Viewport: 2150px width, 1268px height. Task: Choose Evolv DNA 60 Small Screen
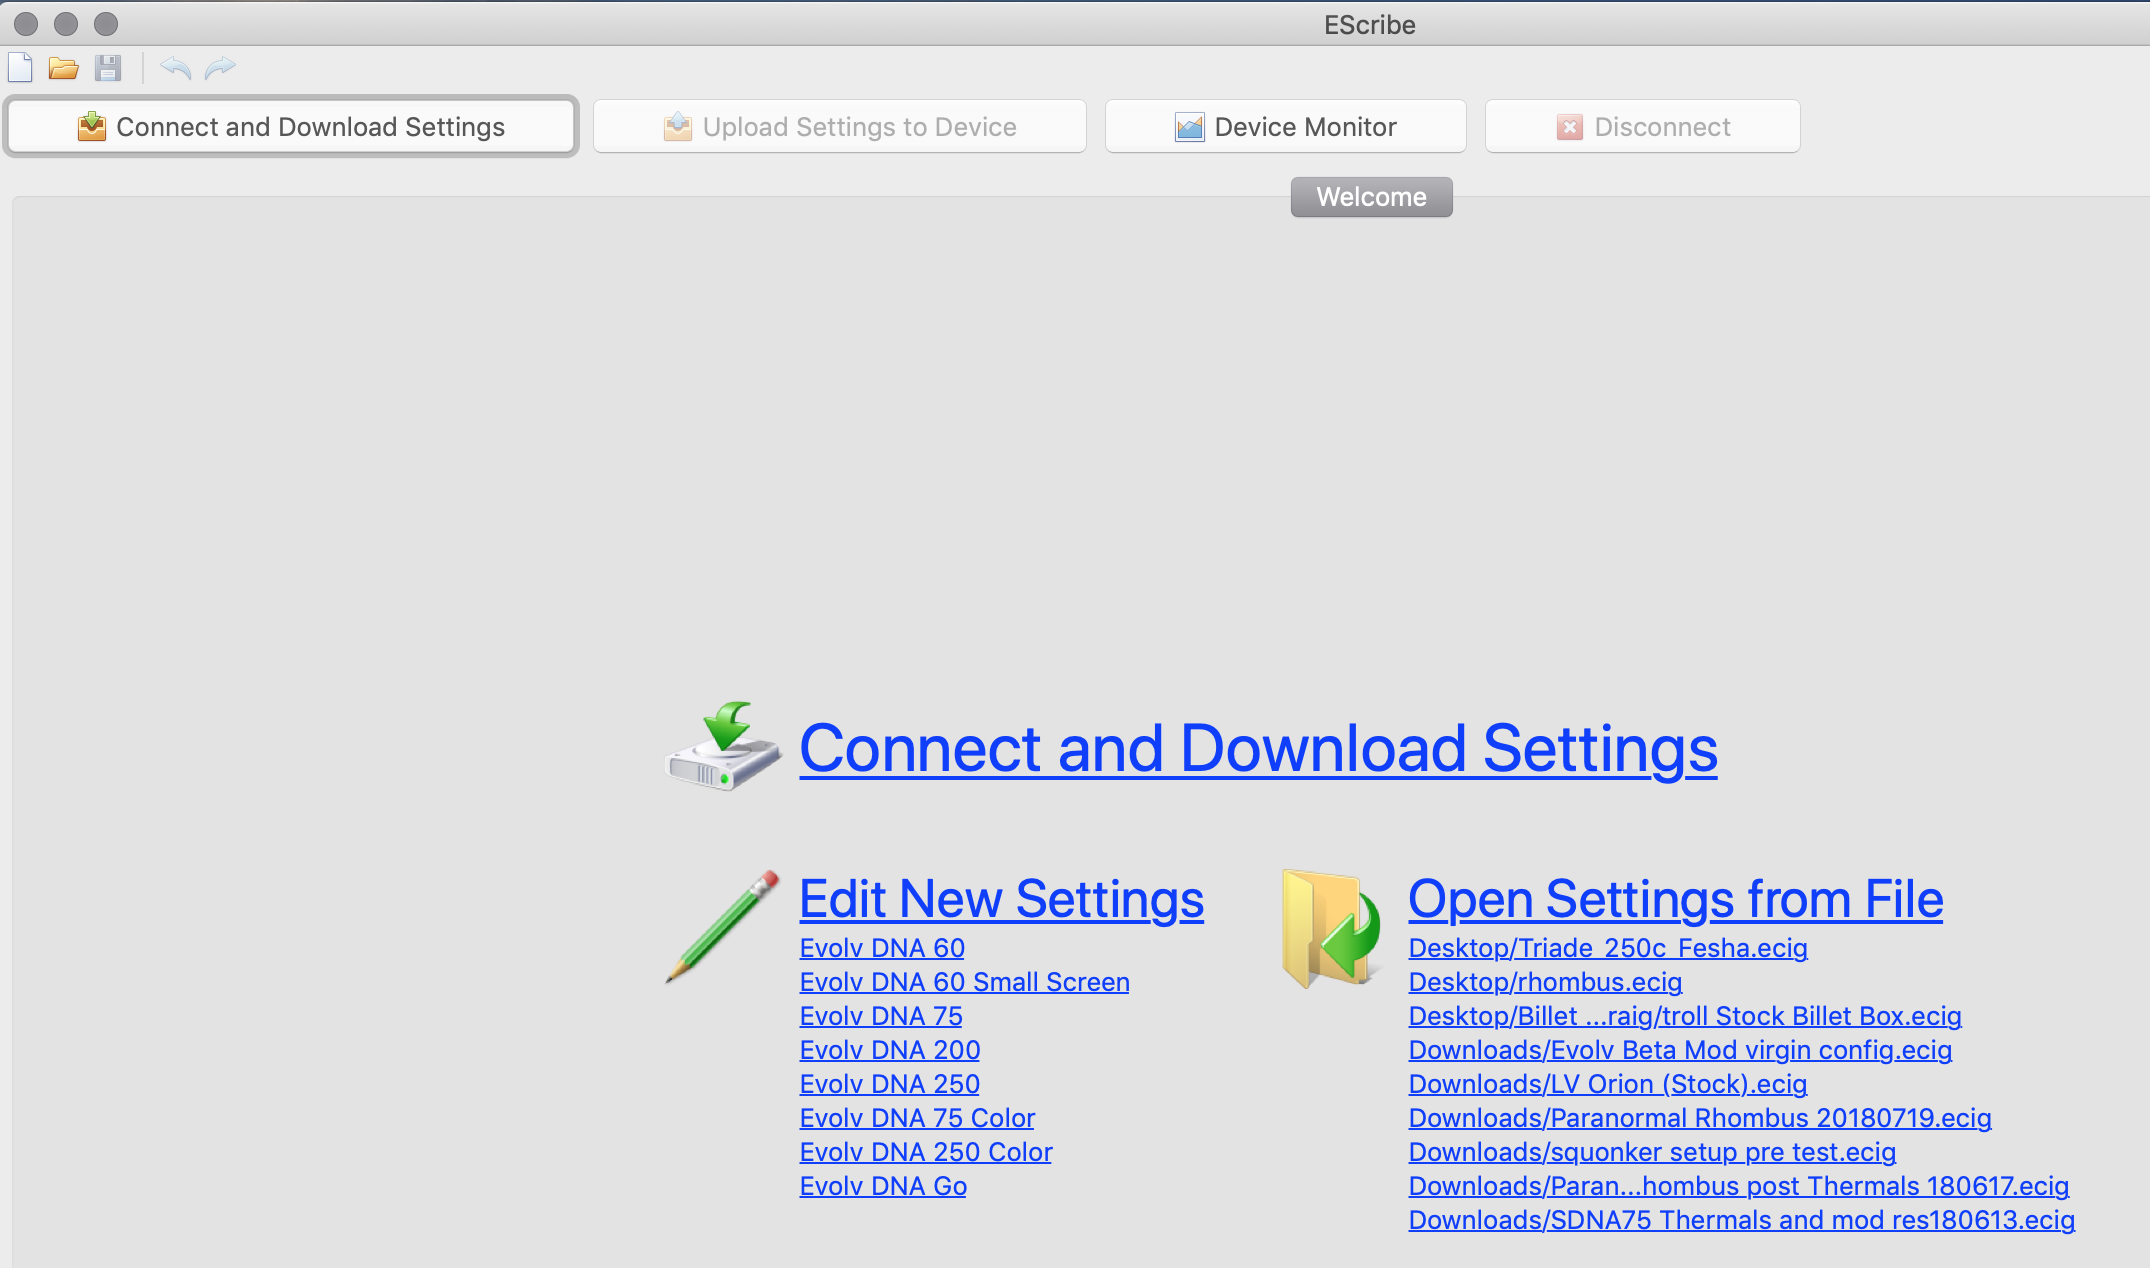coord(964,982)
